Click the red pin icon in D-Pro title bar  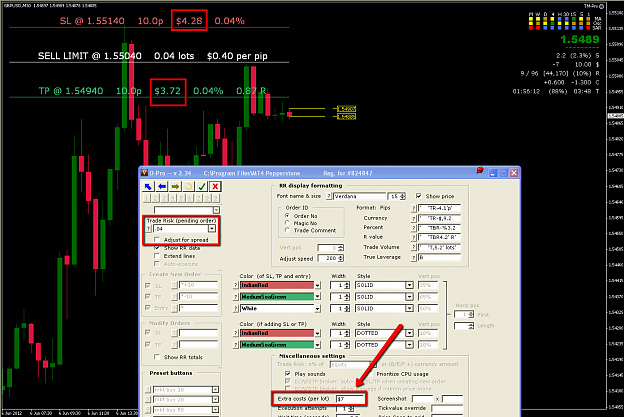click(480, 171)
